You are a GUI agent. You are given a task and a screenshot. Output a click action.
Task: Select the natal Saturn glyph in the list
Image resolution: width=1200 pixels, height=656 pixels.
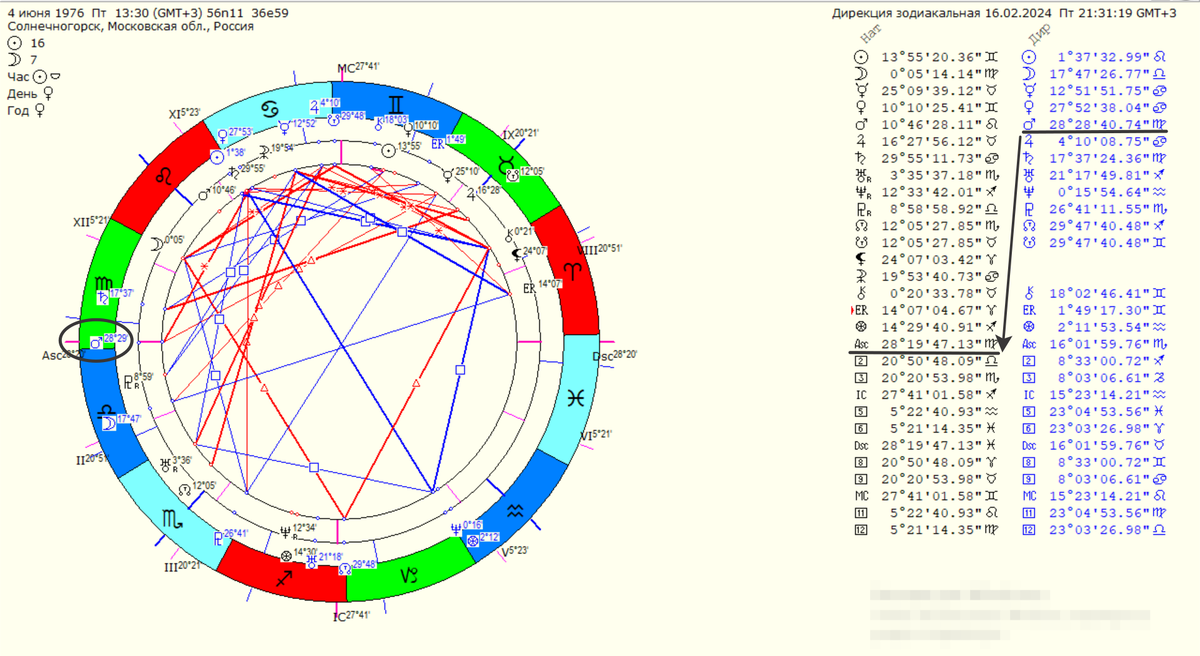pos(861,156)
